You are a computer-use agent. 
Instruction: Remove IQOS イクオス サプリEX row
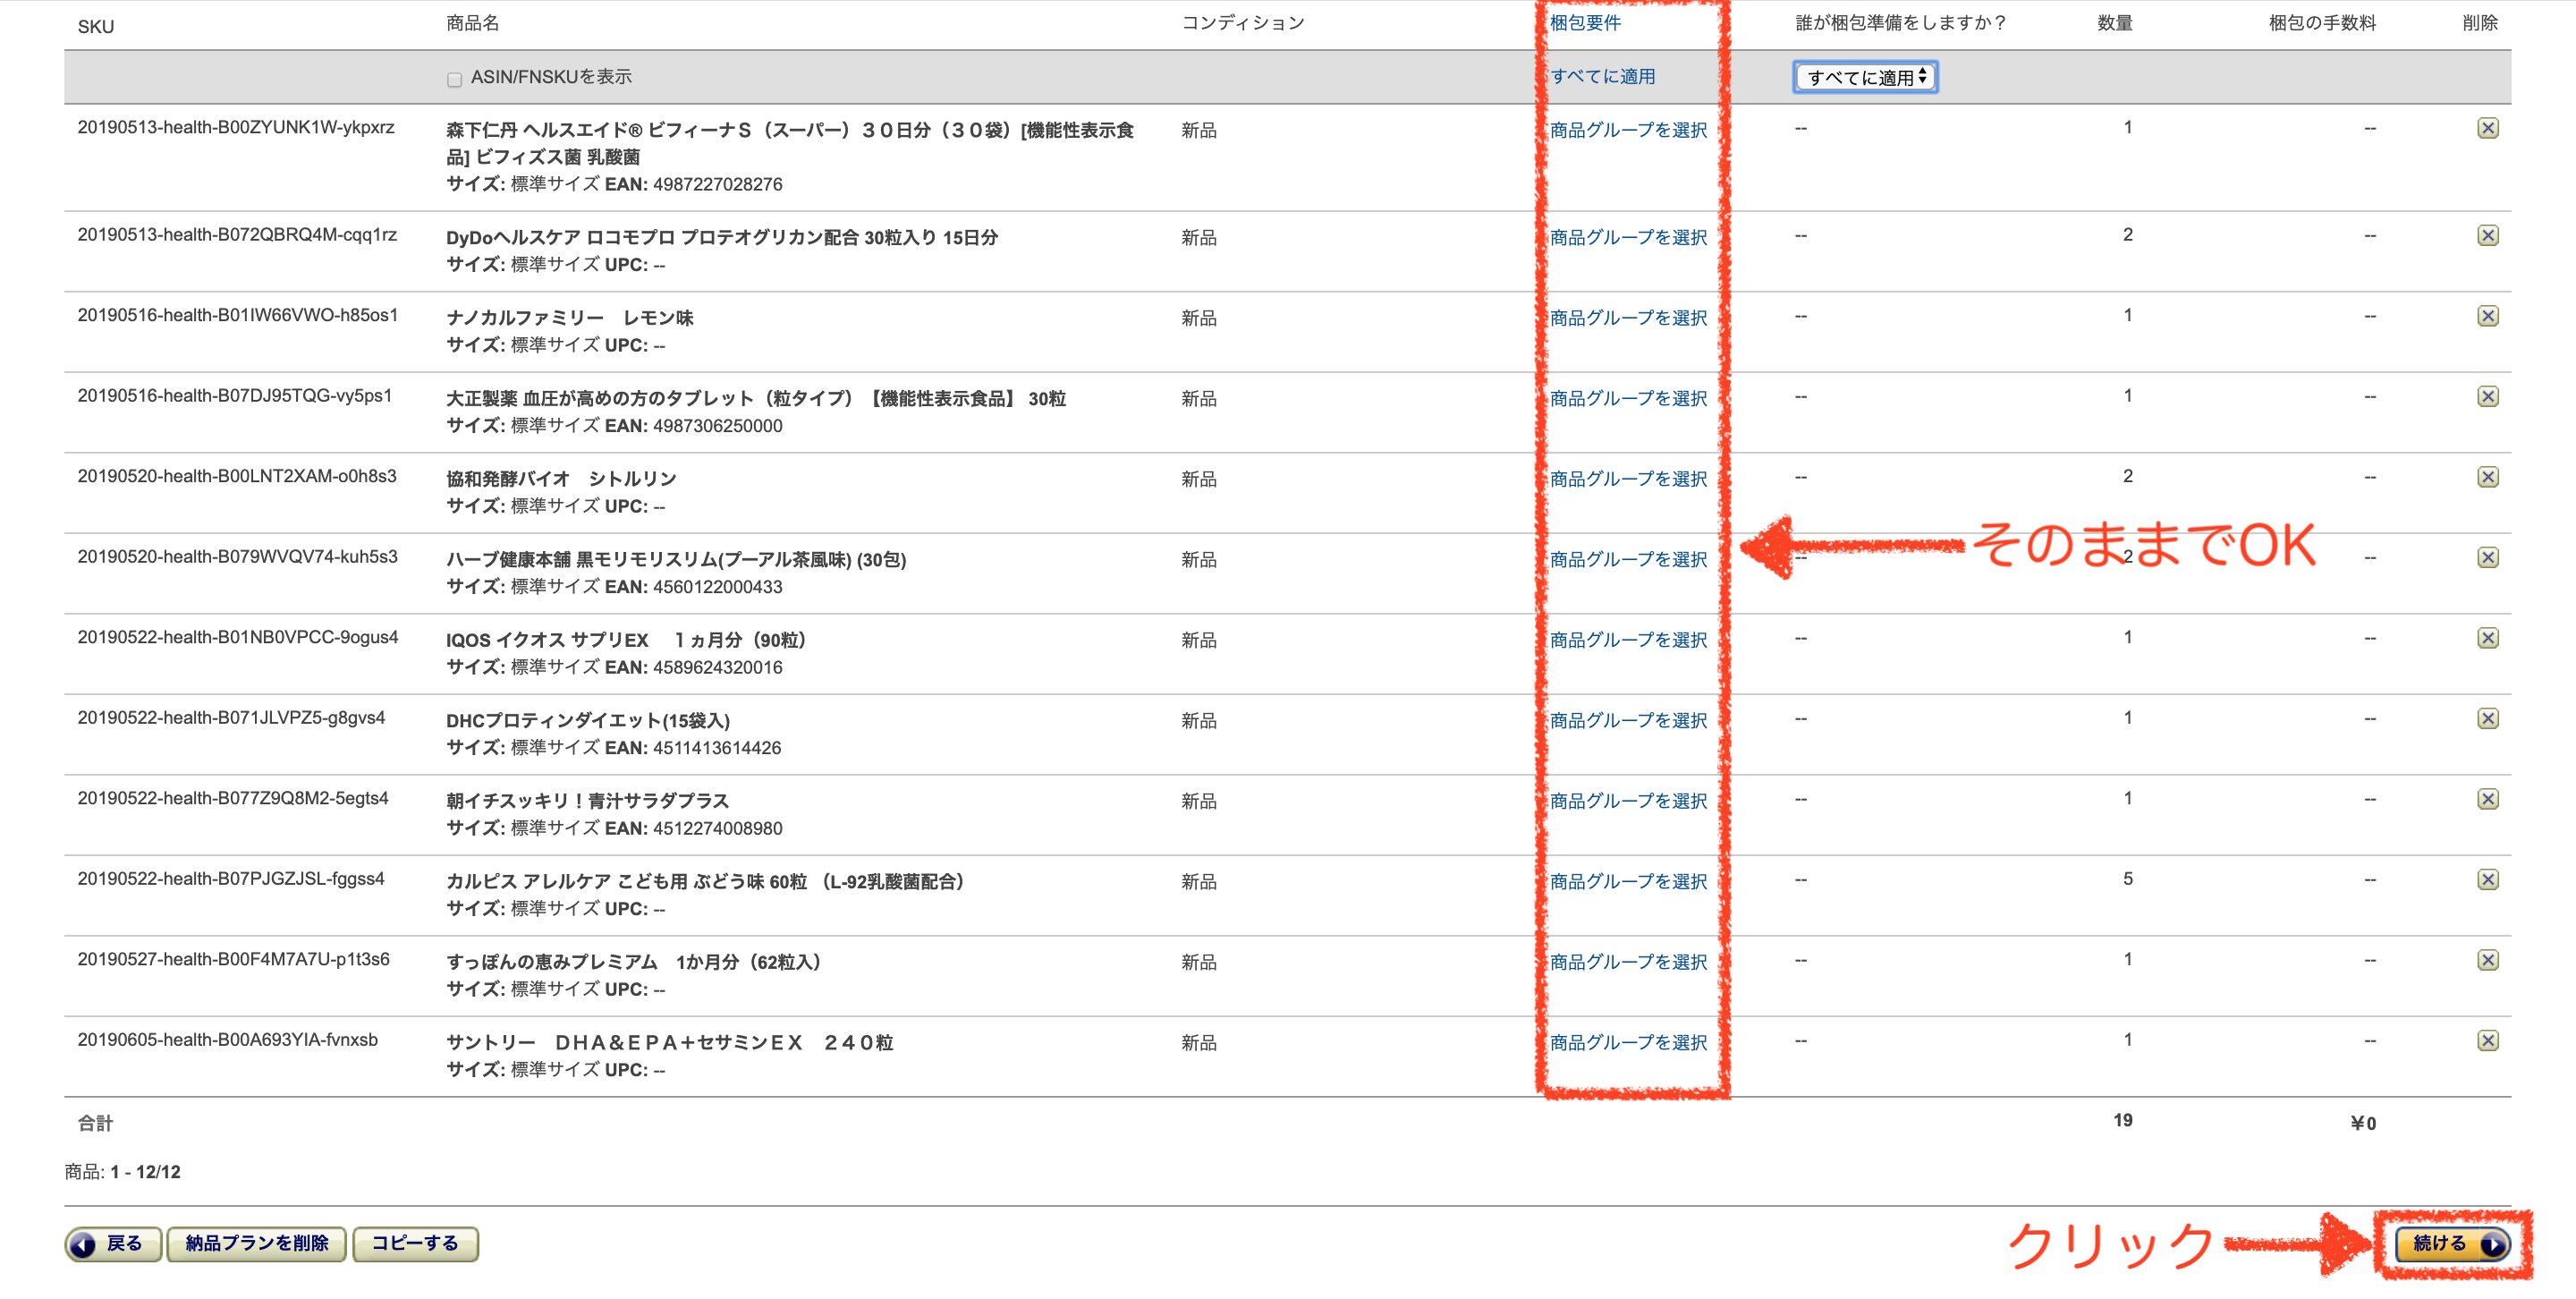tap(2487, 638)
